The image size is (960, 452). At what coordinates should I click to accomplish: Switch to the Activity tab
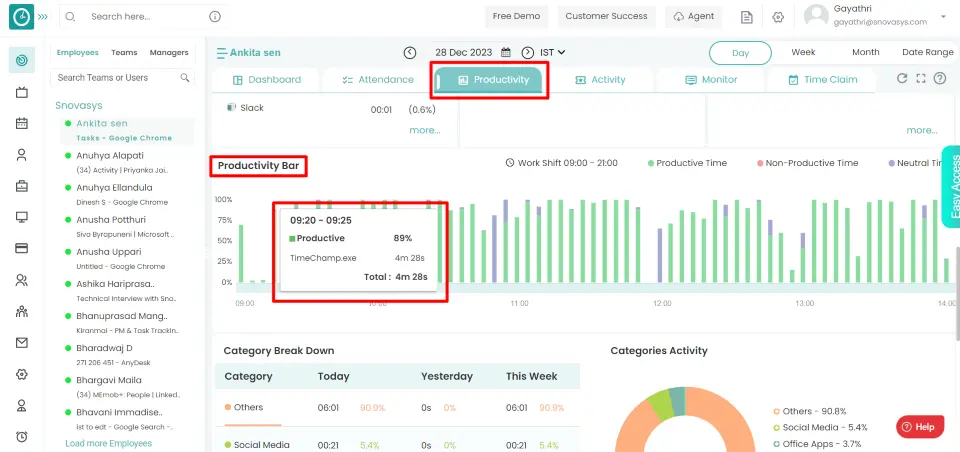[x=601, y=80]
